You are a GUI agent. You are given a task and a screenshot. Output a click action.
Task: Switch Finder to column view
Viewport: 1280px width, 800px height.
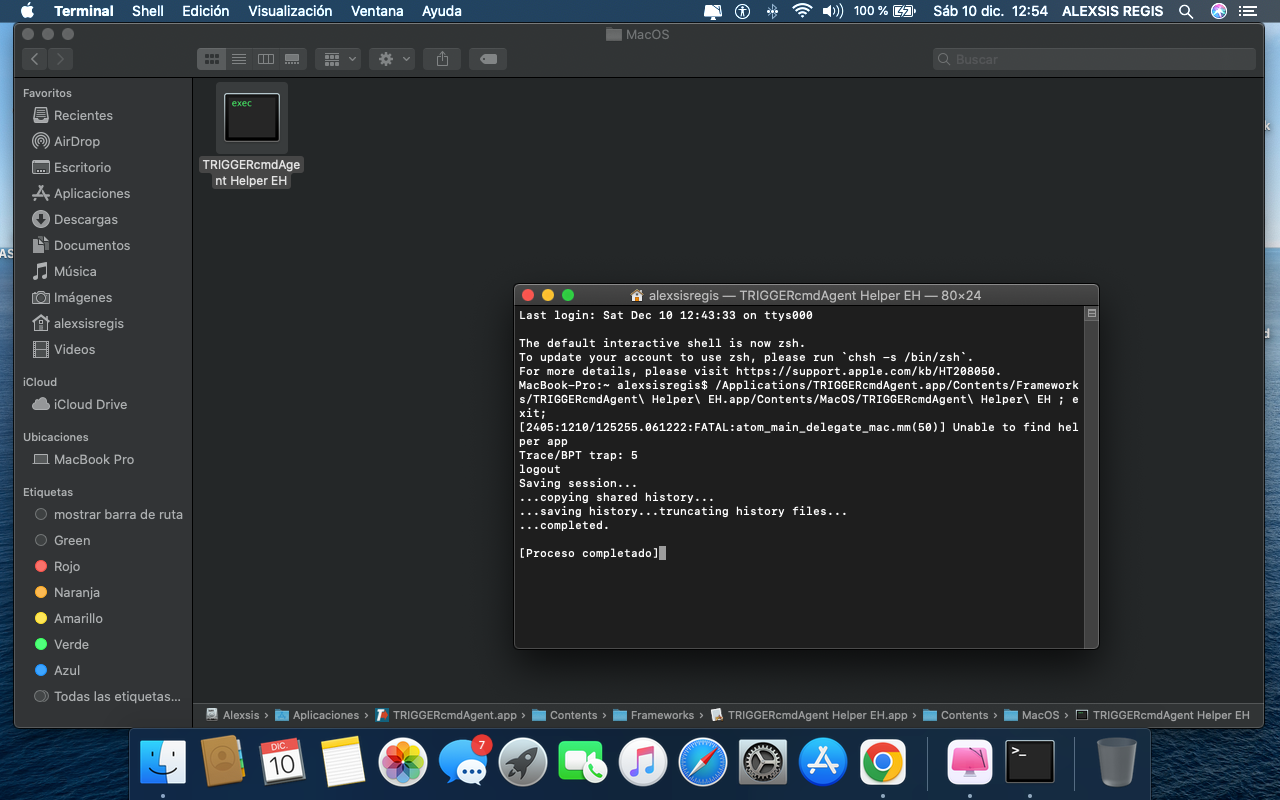coord(265,59)
